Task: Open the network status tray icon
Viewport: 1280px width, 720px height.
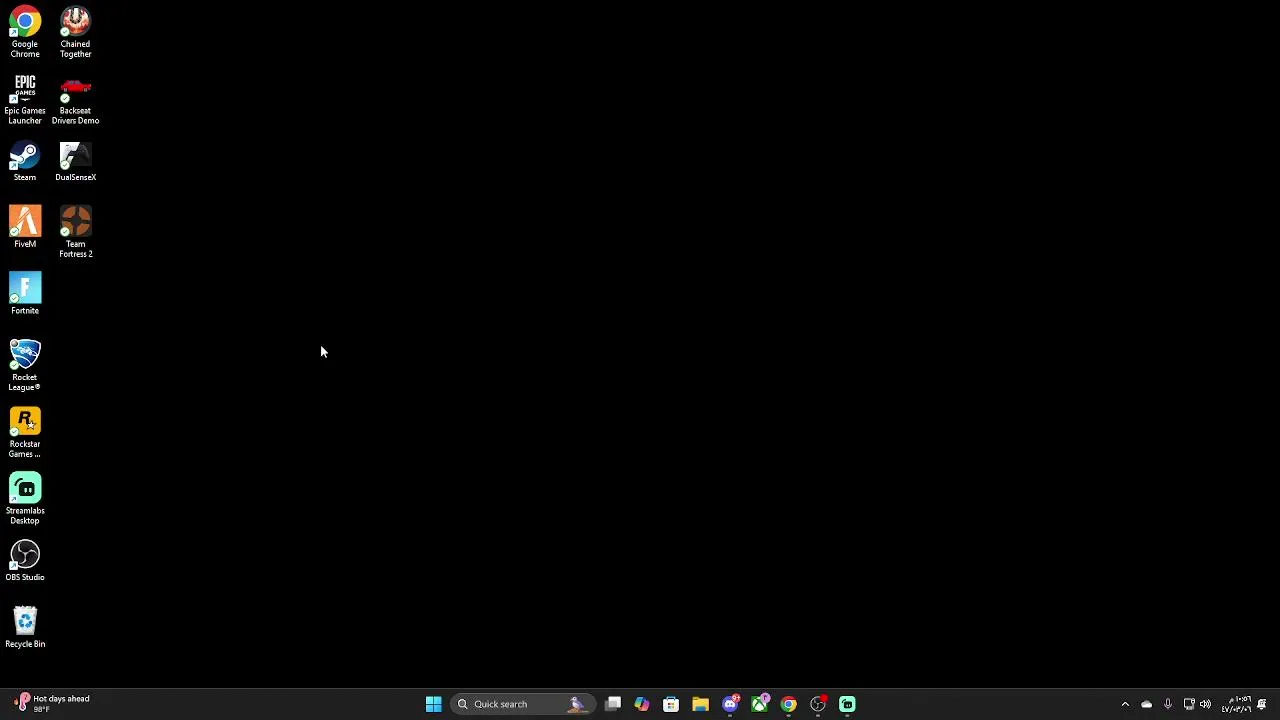Action: coord(1189,704)
